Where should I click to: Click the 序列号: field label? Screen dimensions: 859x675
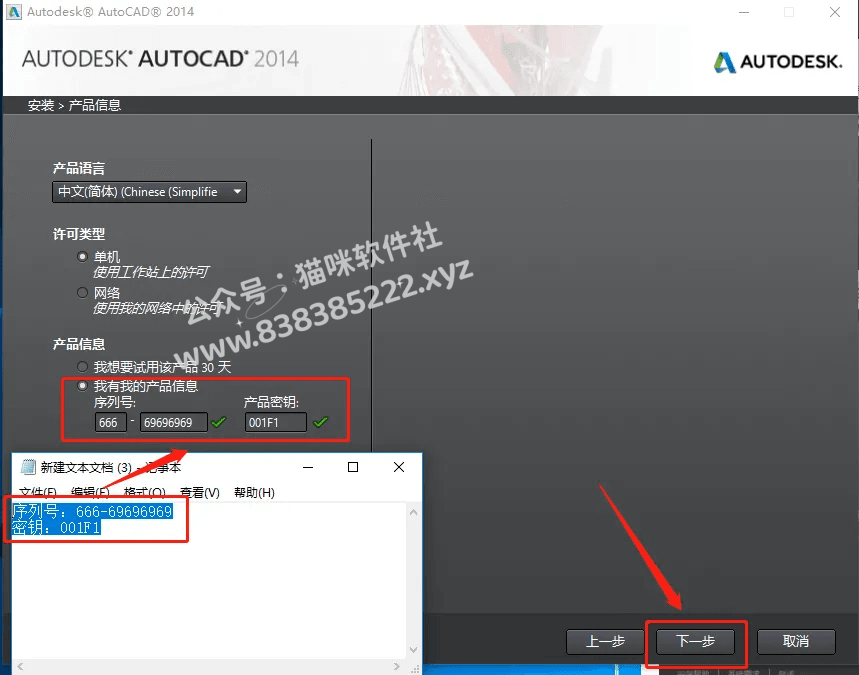pyautogui.click(x=115, y=403)
